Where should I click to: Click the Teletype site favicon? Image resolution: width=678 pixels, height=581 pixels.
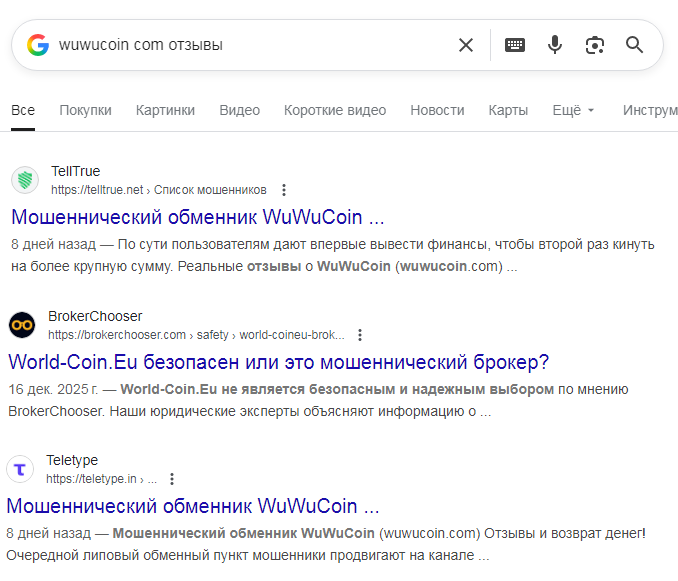tap(20, 470)
